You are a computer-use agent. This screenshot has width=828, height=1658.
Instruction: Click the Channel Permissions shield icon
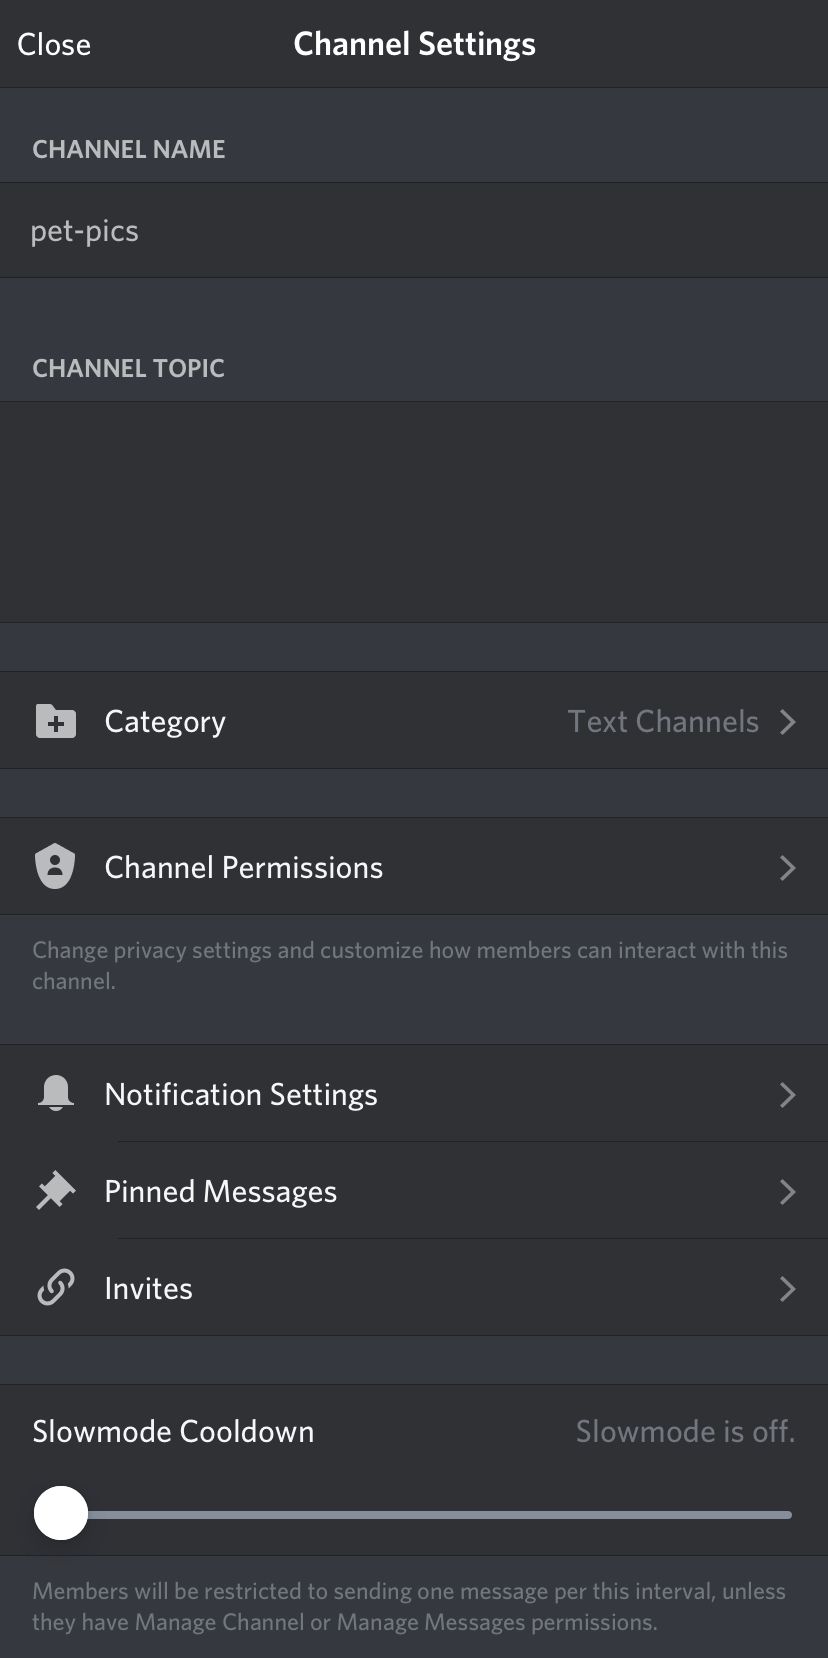(x=55, y=866)
